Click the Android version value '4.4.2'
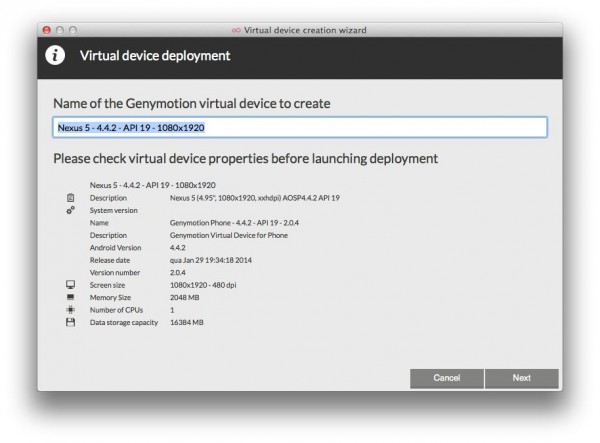600x443 pixels. 178,248
